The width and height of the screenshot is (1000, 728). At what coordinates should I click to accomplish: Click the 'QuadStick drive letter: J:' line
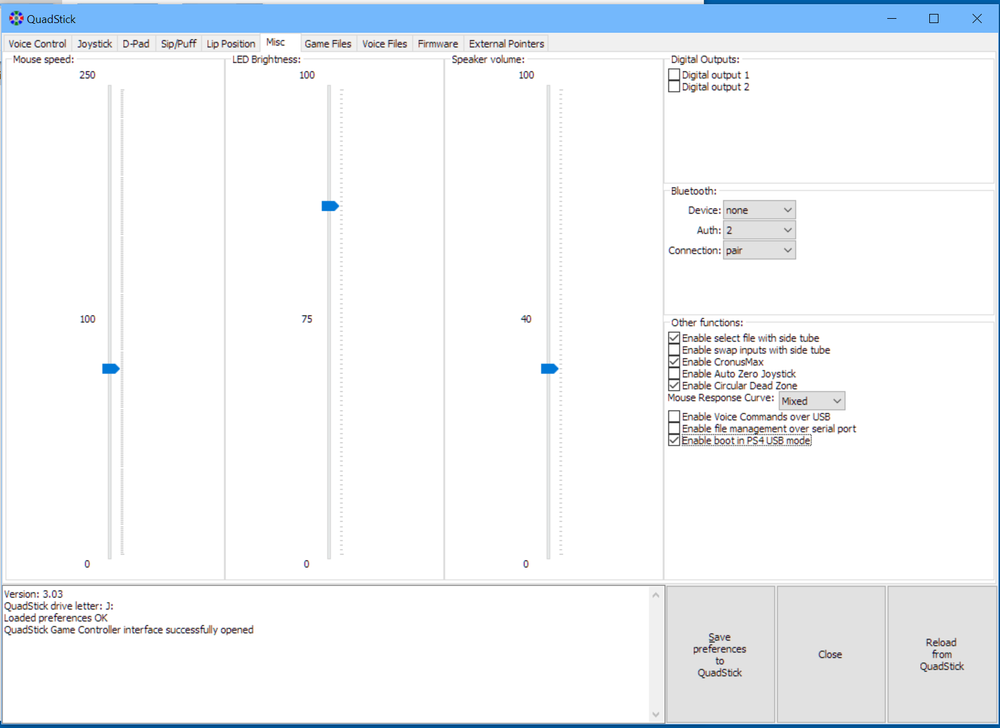point(59,606)
